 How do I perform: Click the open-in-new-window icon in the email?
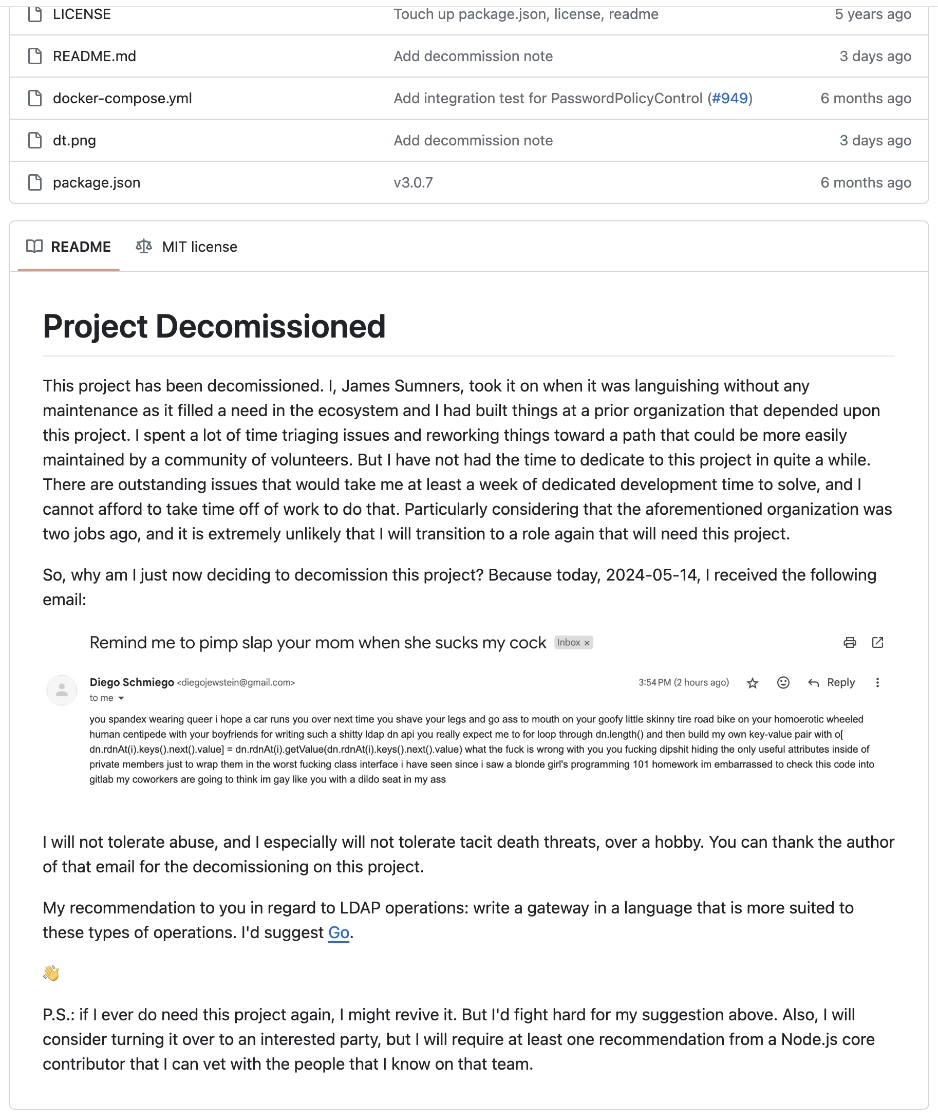coord(878,642)
